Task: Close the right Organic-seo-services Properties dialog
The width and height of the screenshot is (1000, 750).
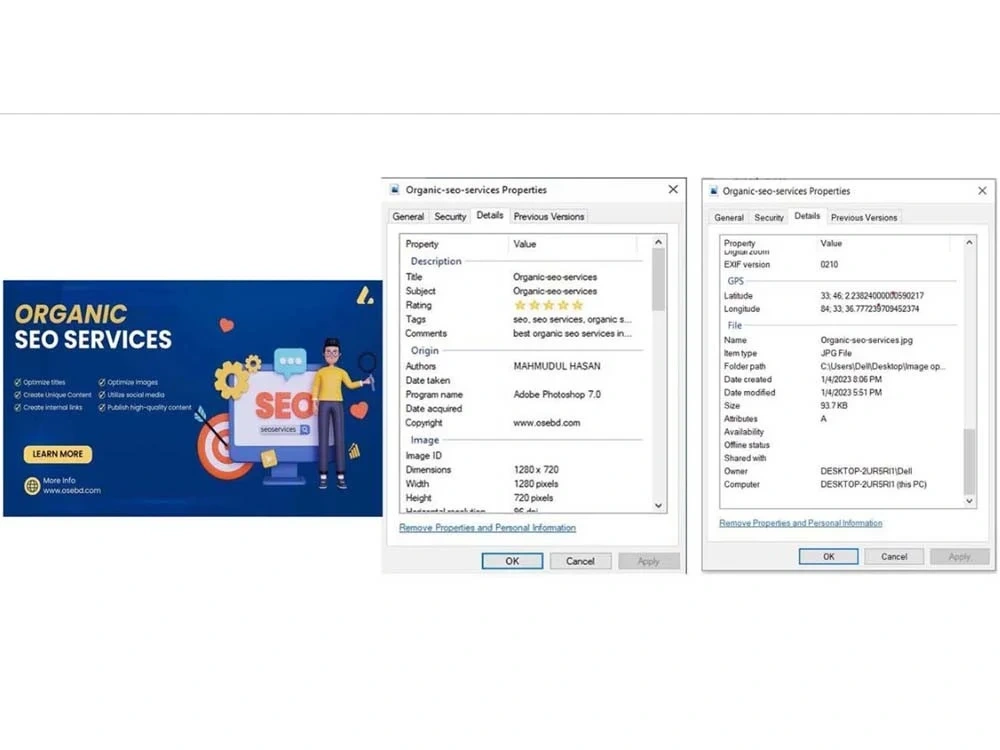Action: click(982, 191)
